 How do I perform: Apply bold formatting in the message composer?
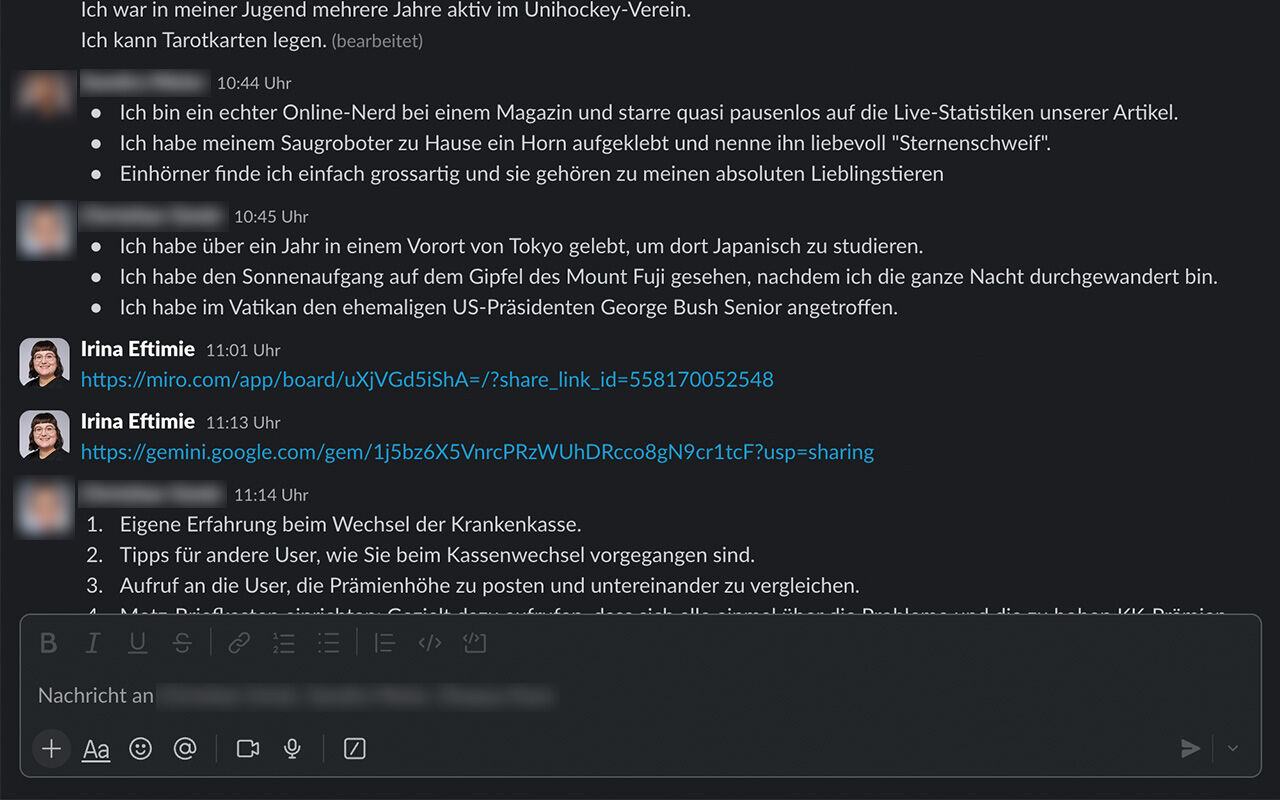[48, 643]
